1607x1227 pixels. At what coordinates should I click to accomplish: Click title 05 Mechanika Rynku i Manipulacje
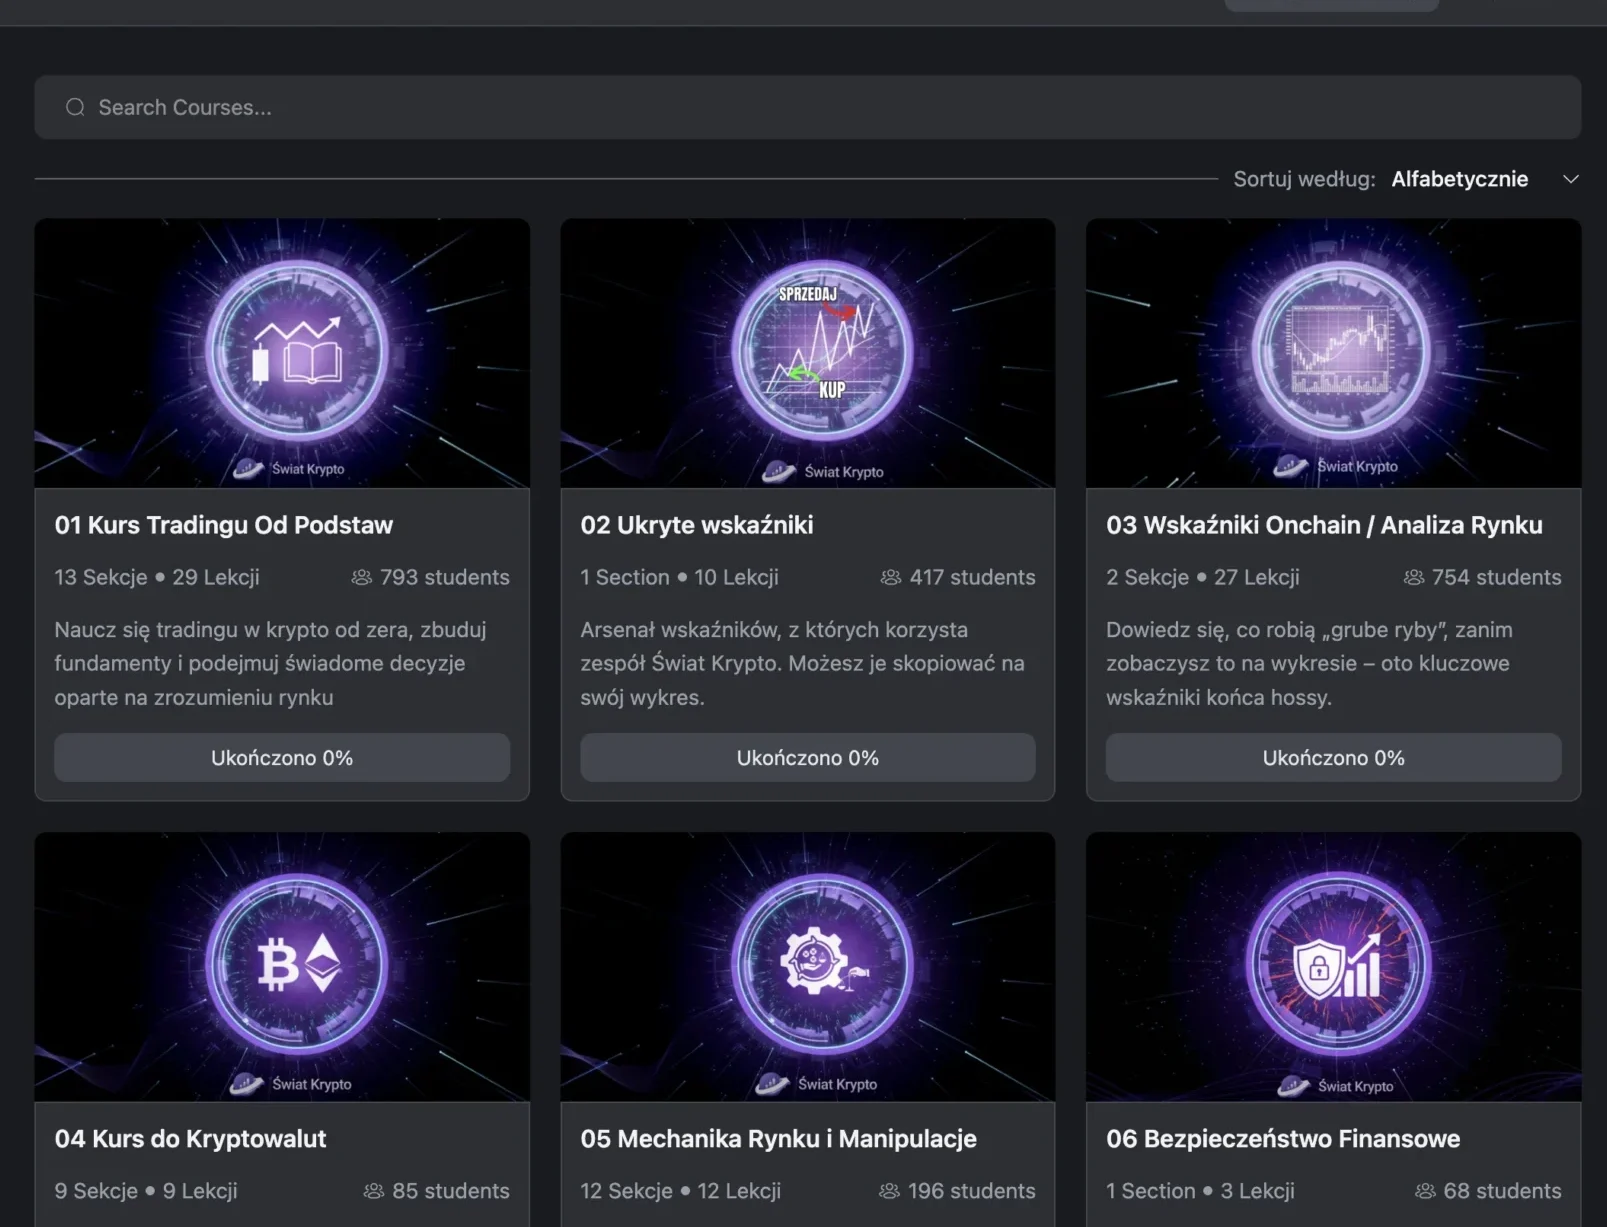(x=778, y=1139)
